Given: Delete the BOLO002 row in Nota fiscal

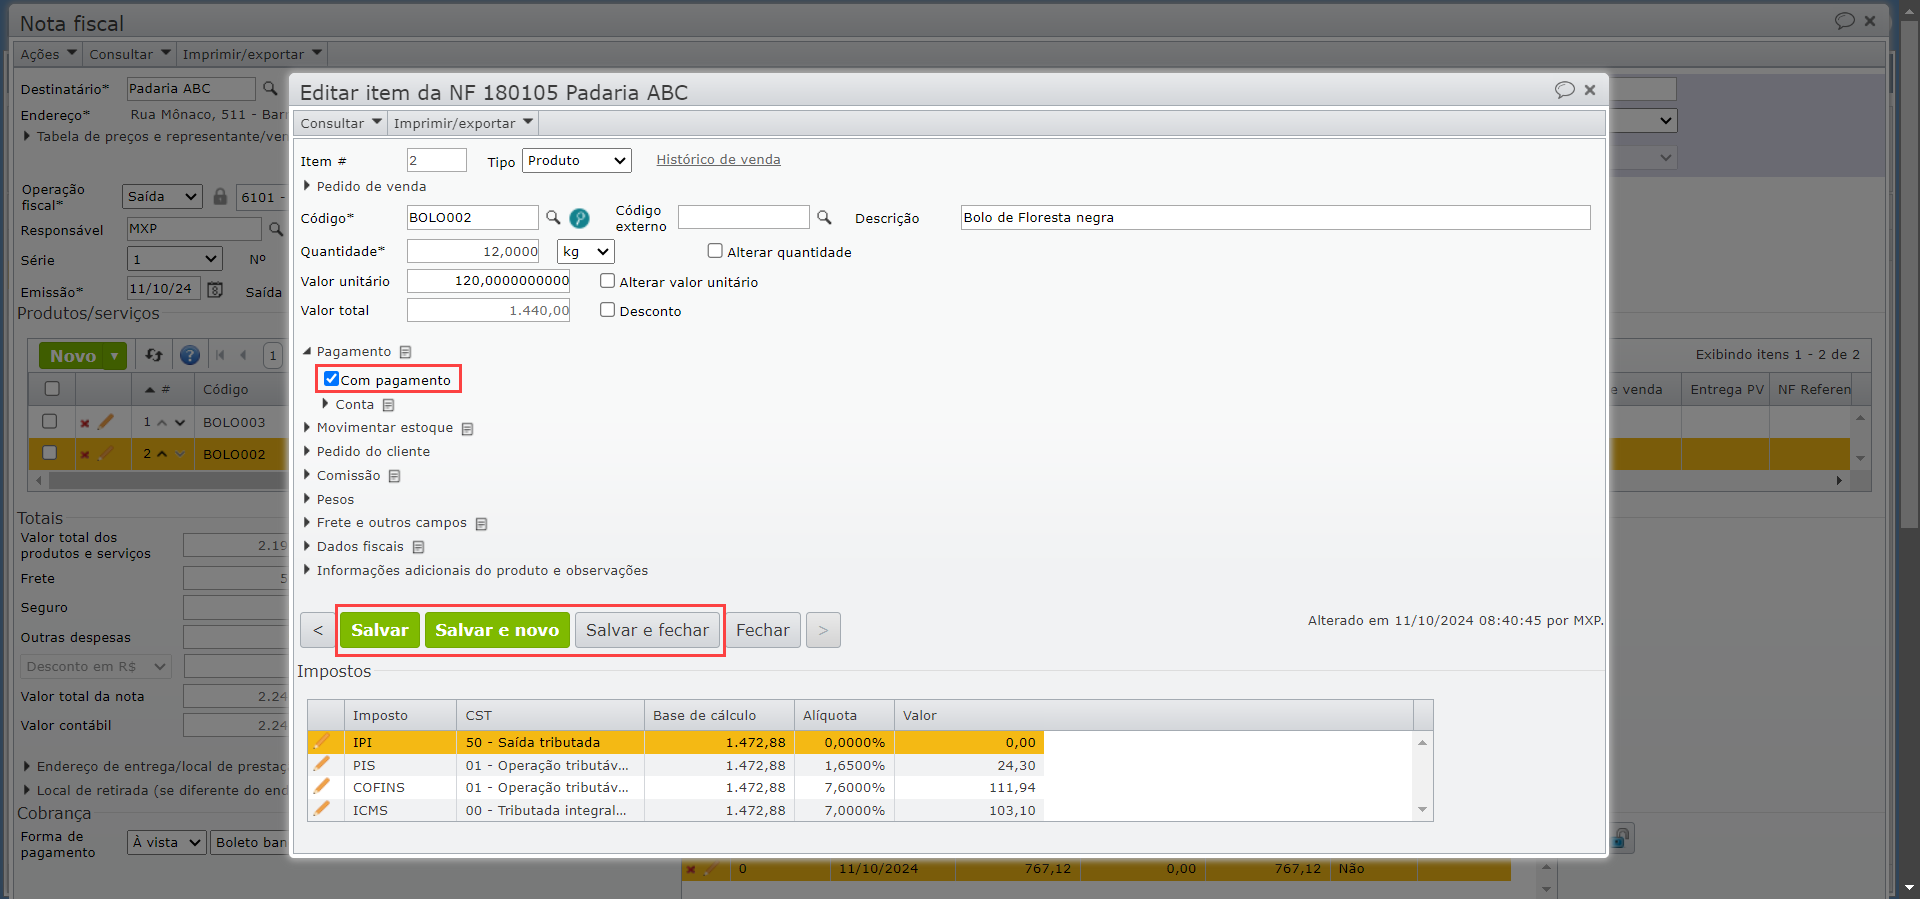Looking at the screenshot, I should click(x=85, y=454).
